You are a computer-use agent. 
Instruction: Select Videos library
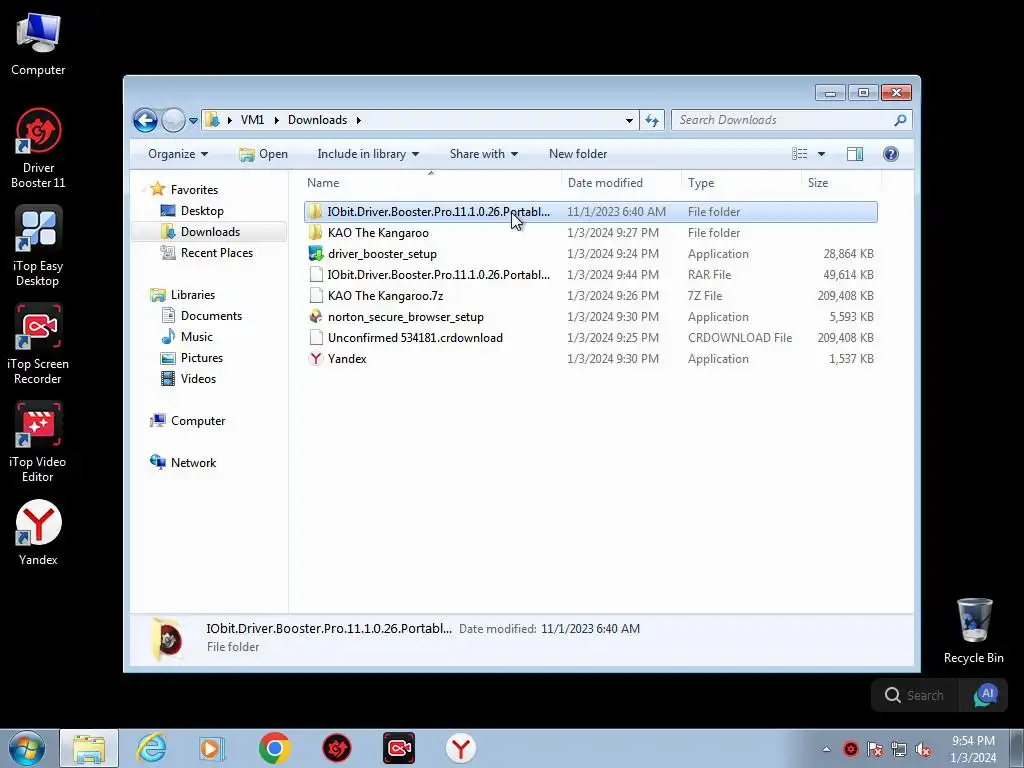click(198, 379)
